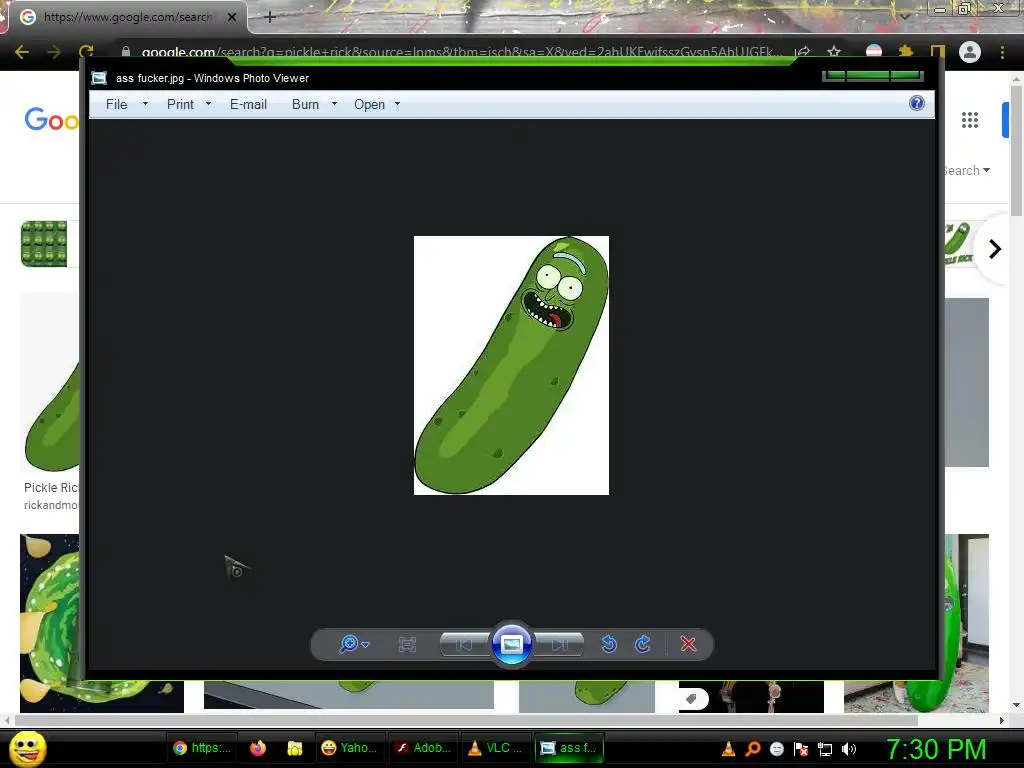Click the VLC cone tray icon
Image resolution: width=1024 pixels, height=768 pixels.
pyautogui.click(x=728, y=749)
